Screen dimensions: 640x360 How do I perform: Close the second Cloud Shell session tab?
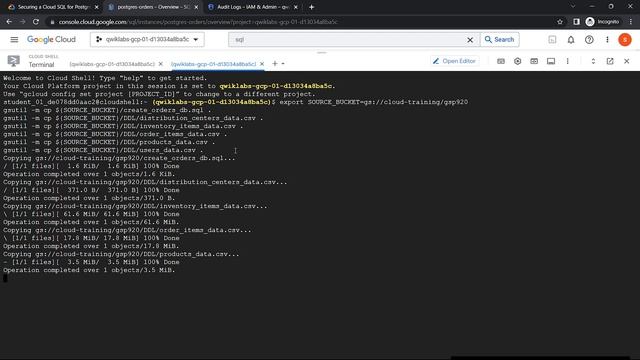tap(262, 64)
